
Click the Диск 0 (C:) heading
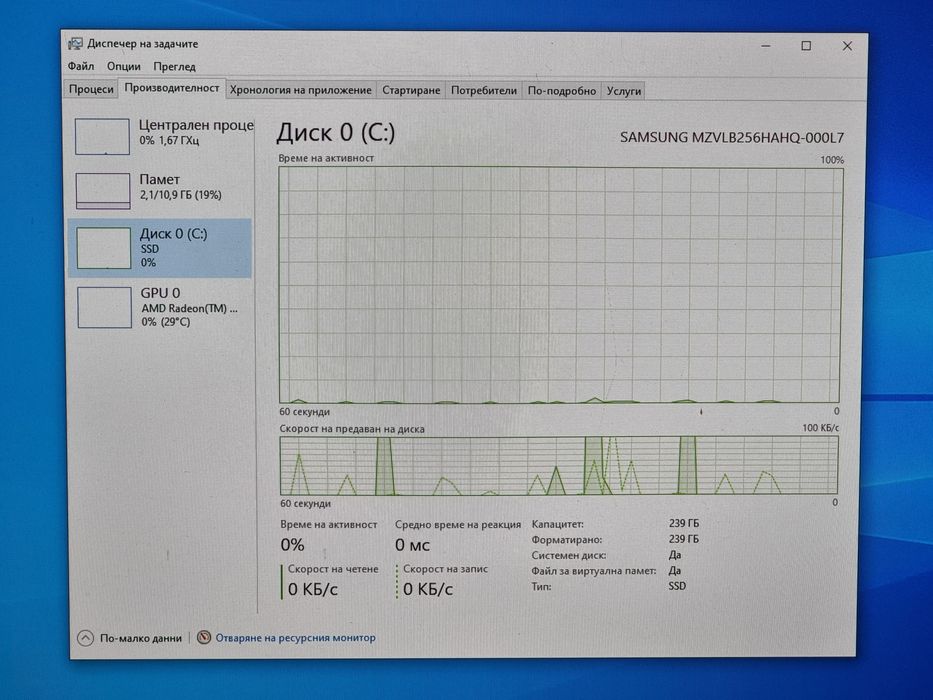point(336,132)
